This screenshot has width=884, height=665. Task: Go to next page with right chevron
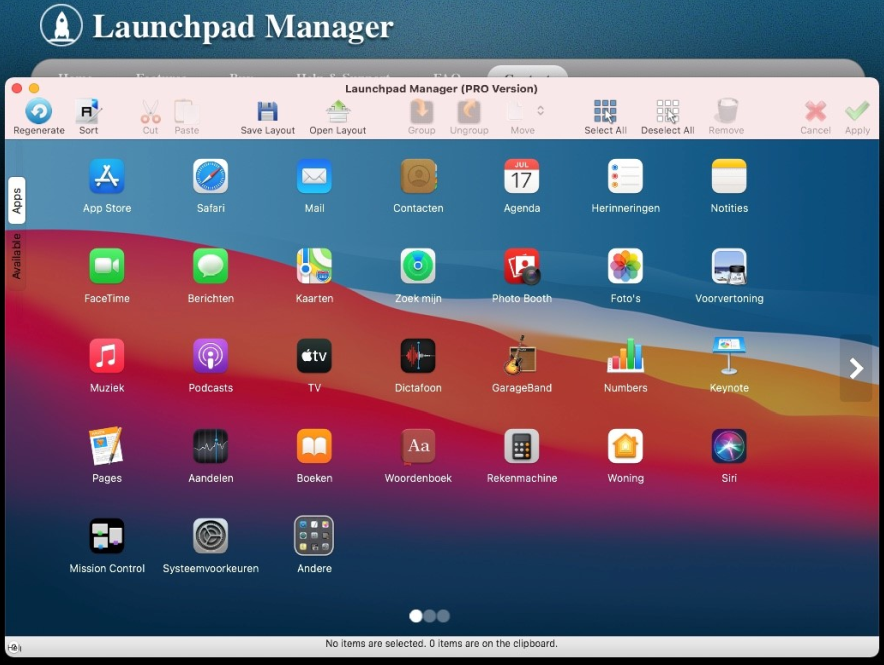(x=856, y=368)
